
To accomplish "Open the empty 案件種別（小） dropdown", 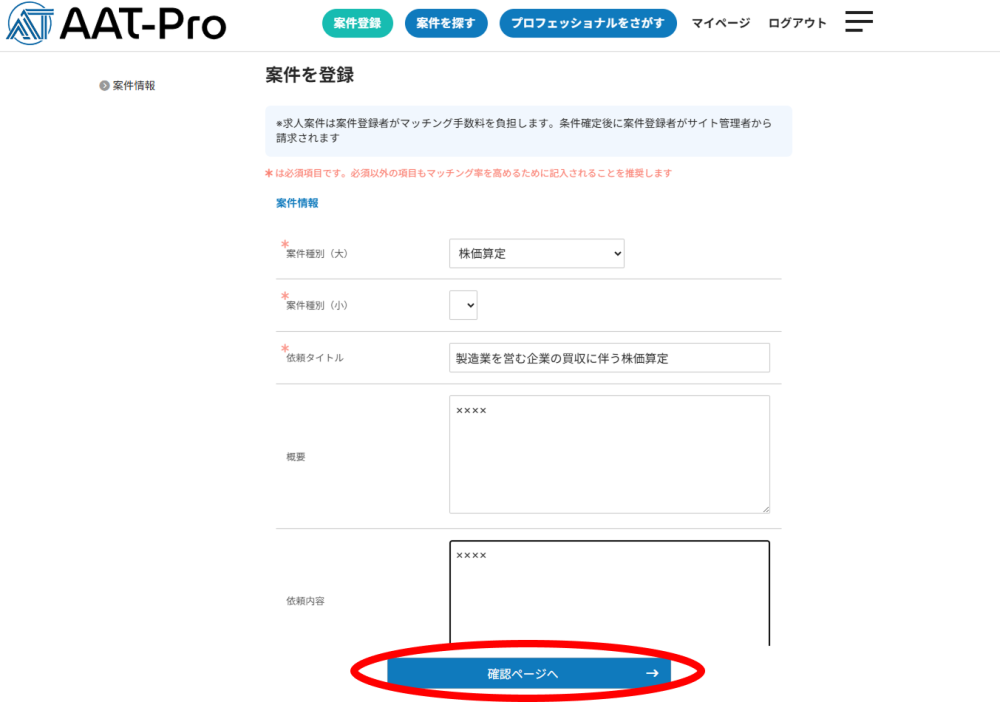I will pyautogui.click(x=463, y=305).
